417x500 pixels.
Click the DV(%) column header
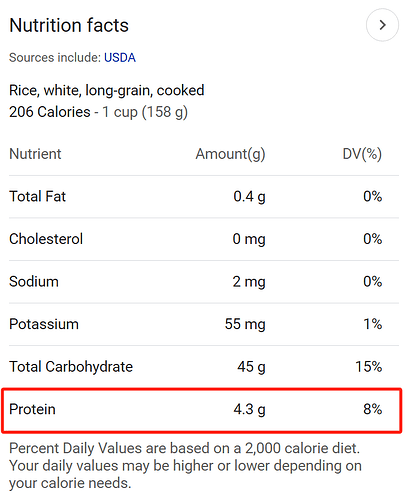(362, 154)
